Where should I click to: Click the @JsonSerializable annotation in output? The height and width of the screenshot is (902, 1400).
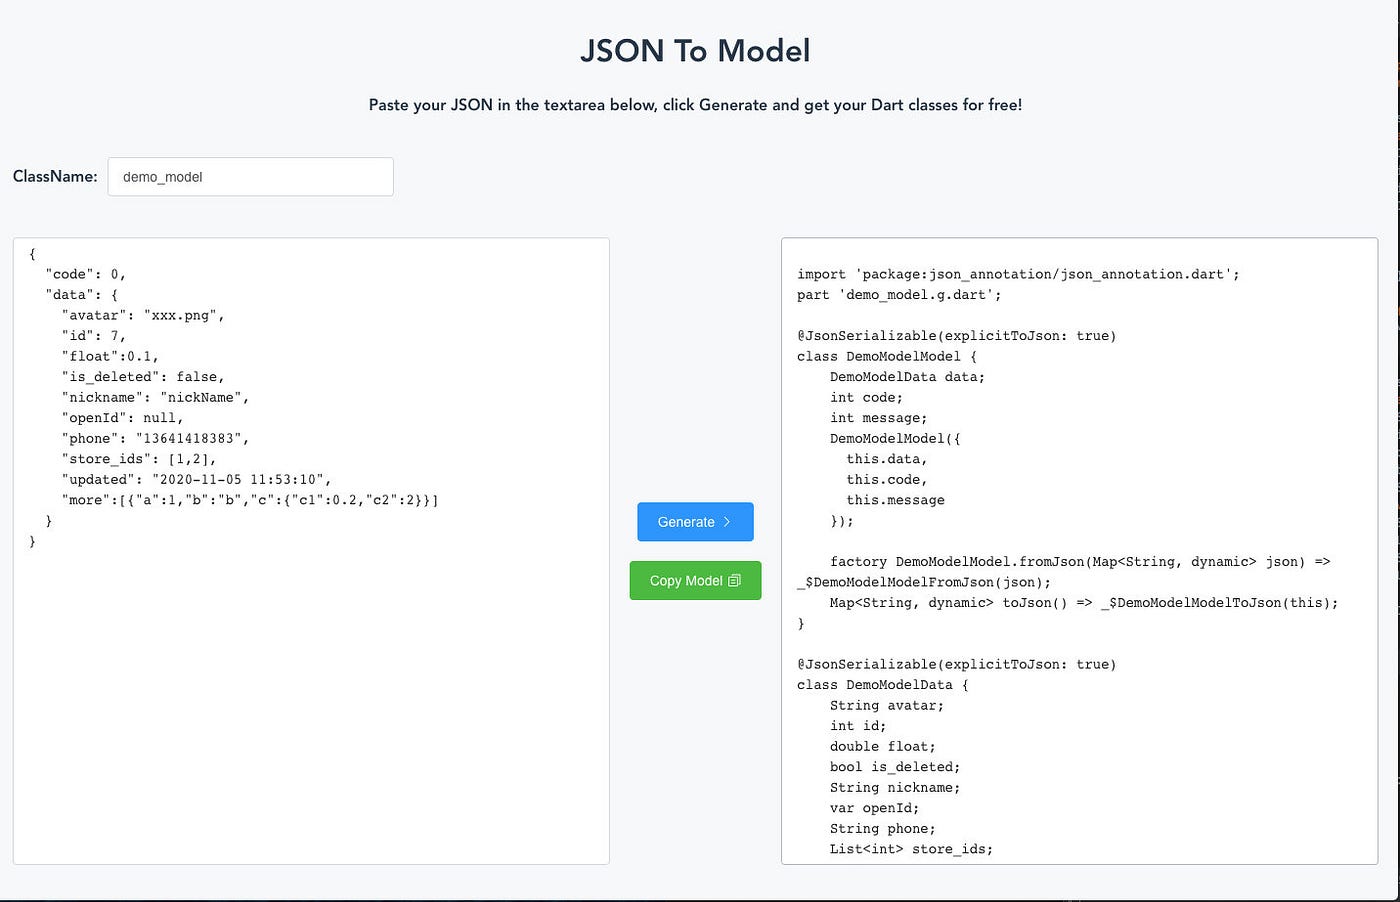pyautogui.click(x=956, y=335)
